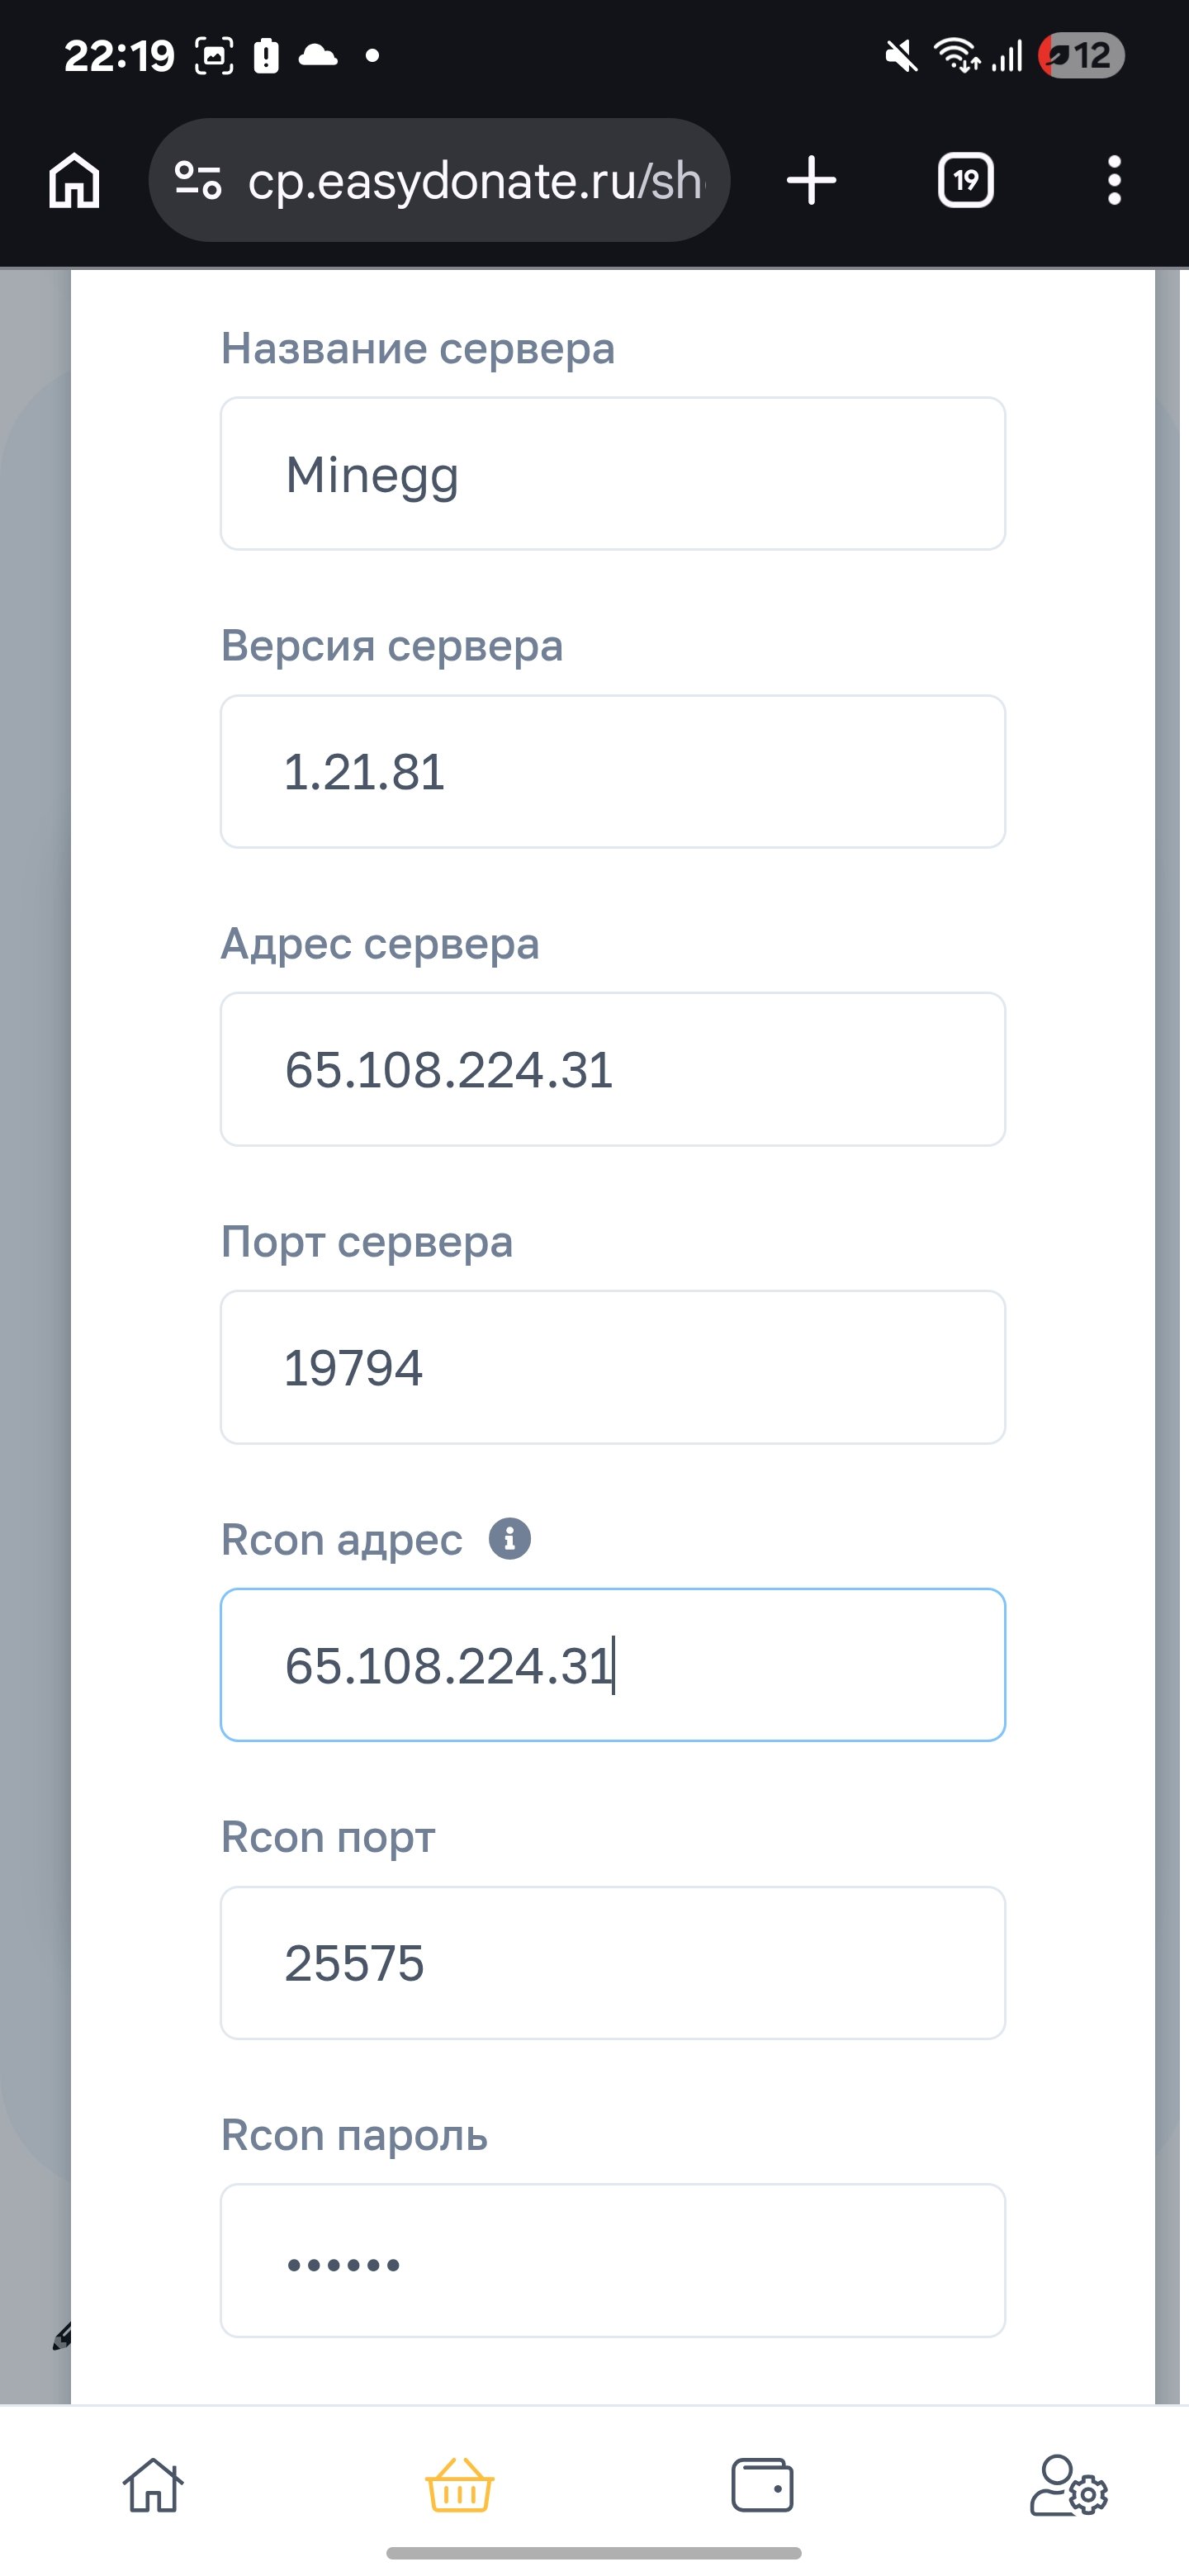Focus the Название сервера field with Minegg
This screenshot has width=1189, height=2576.
(x=612, y=474)
